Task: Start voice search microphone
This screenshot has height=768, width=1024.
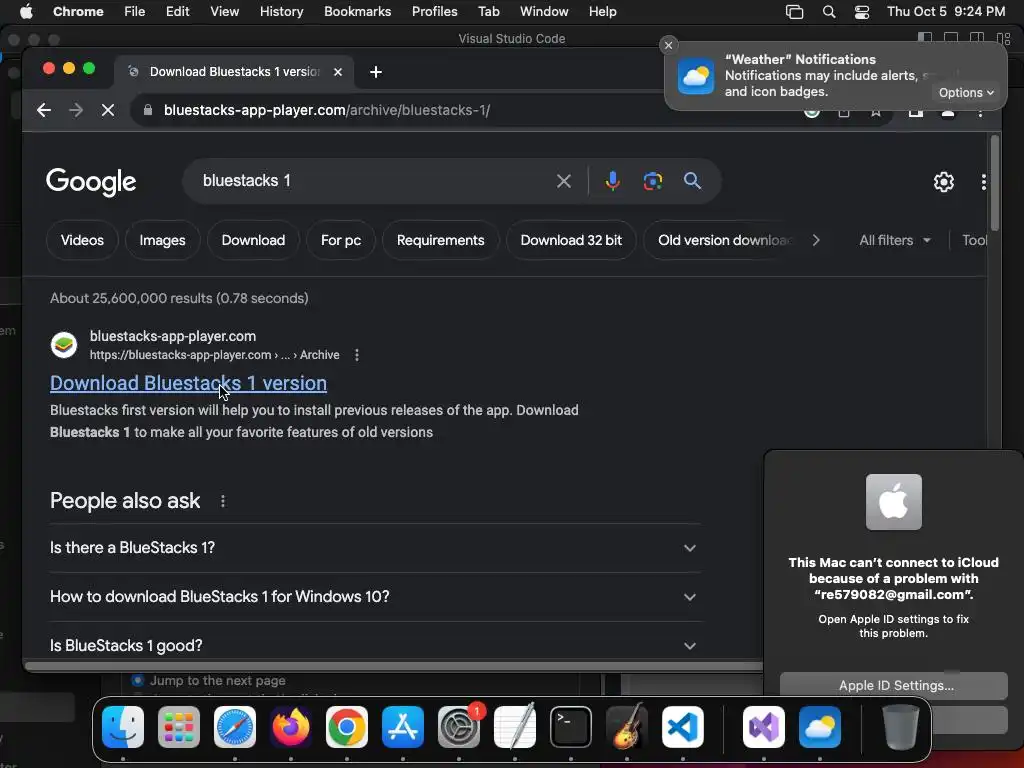Action: point(612,181)
